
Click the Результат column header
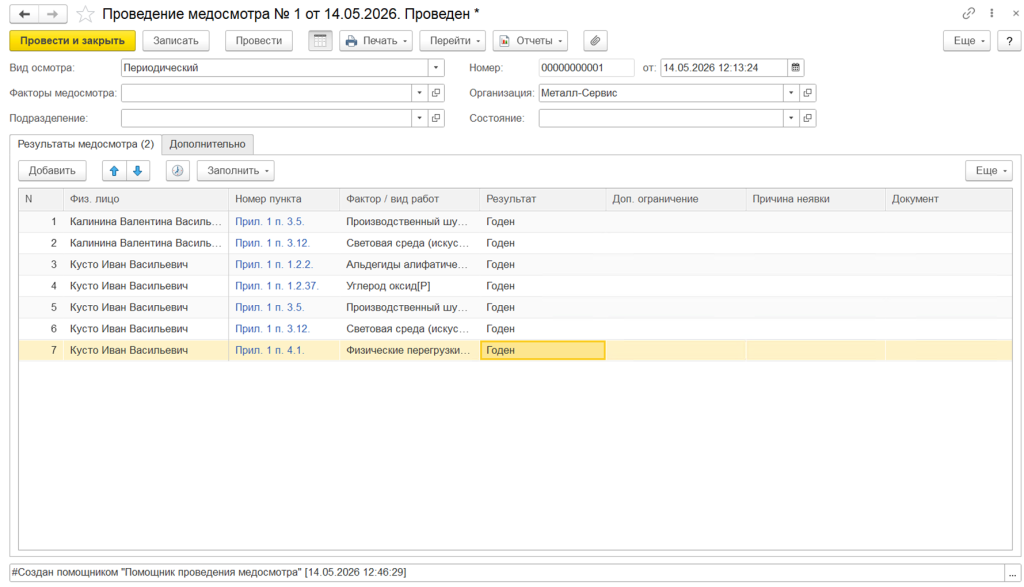pyautogui.click(x=542, y=199)
